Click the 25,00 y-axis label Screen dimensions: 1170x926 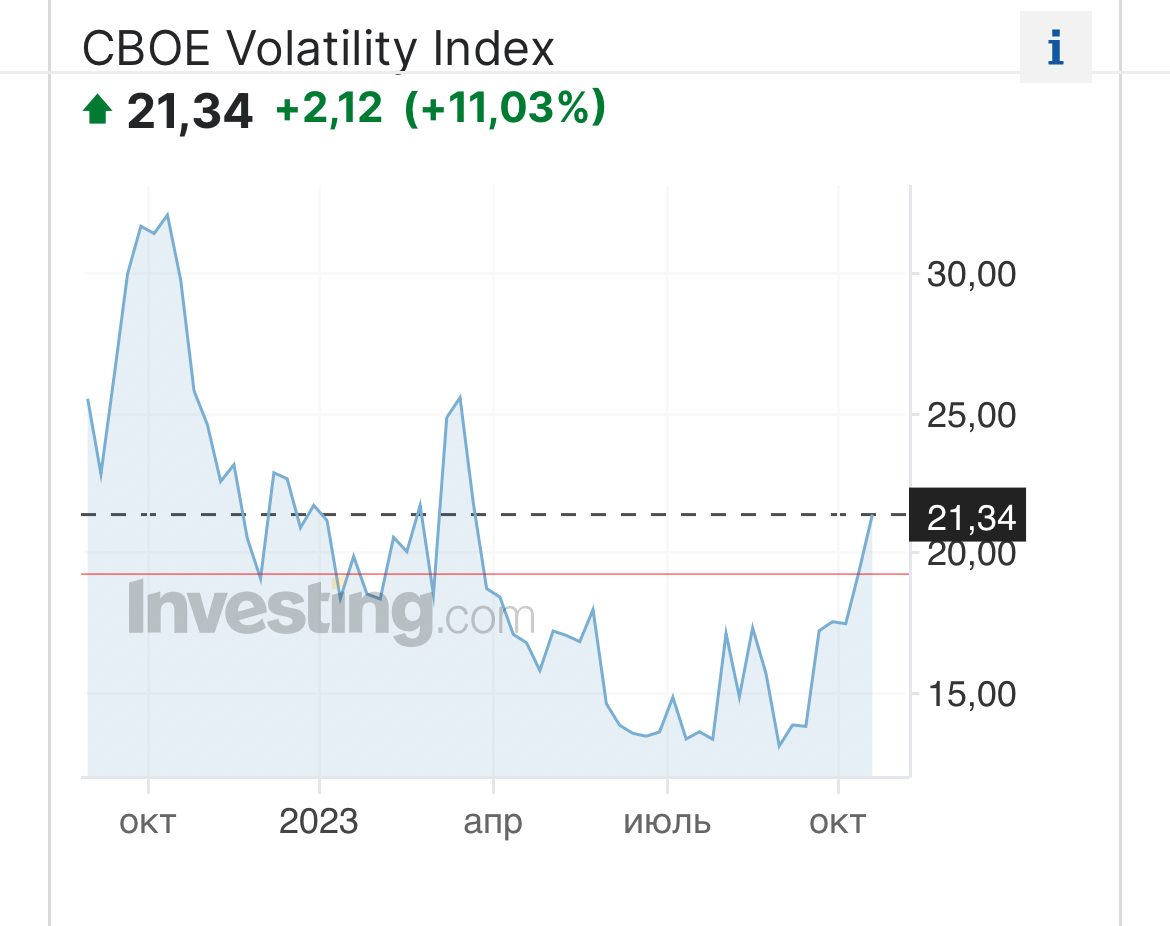click(971, 414)
